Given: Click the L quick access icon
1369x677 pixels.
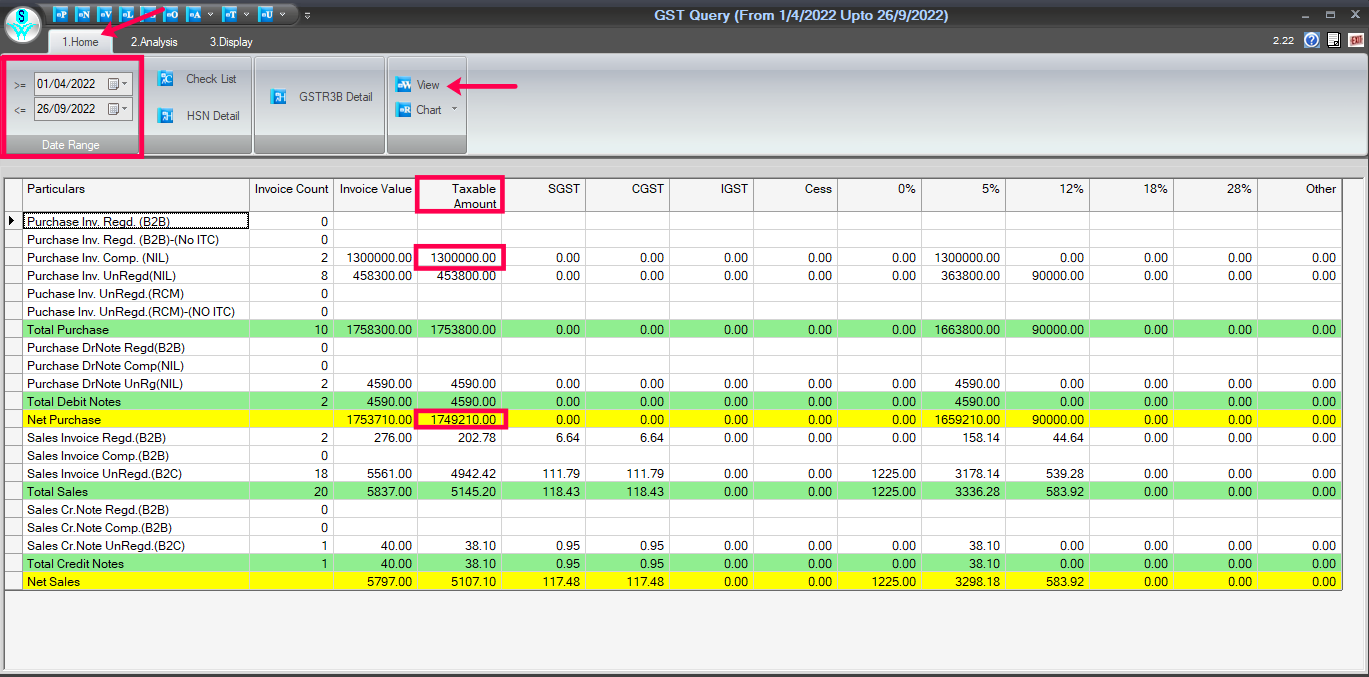Looking at the screenshot, I should click(127, 15).
